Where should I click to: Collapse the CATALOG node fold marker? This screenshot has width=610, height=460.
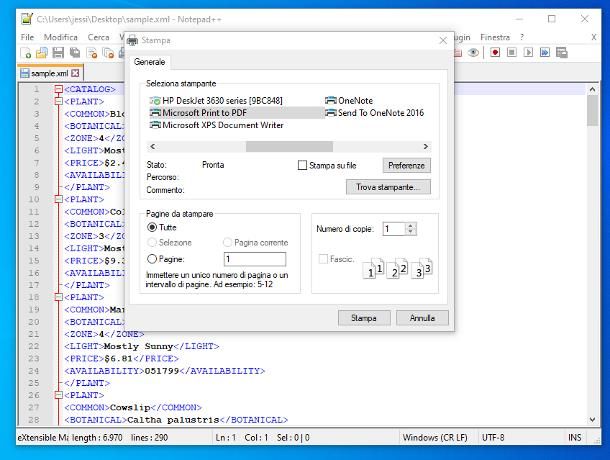(58, 89)
